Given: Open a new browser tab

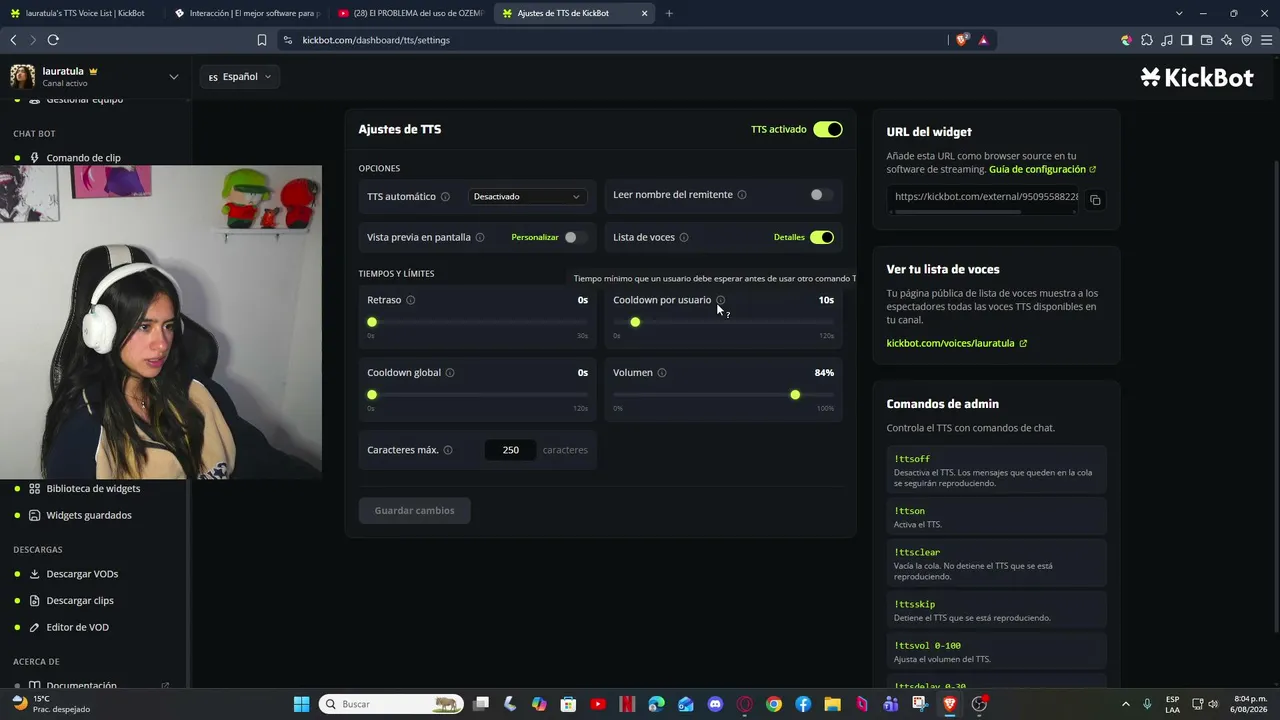Looking at the screenshot, I should pyautogui.click(x=669, y=13).
